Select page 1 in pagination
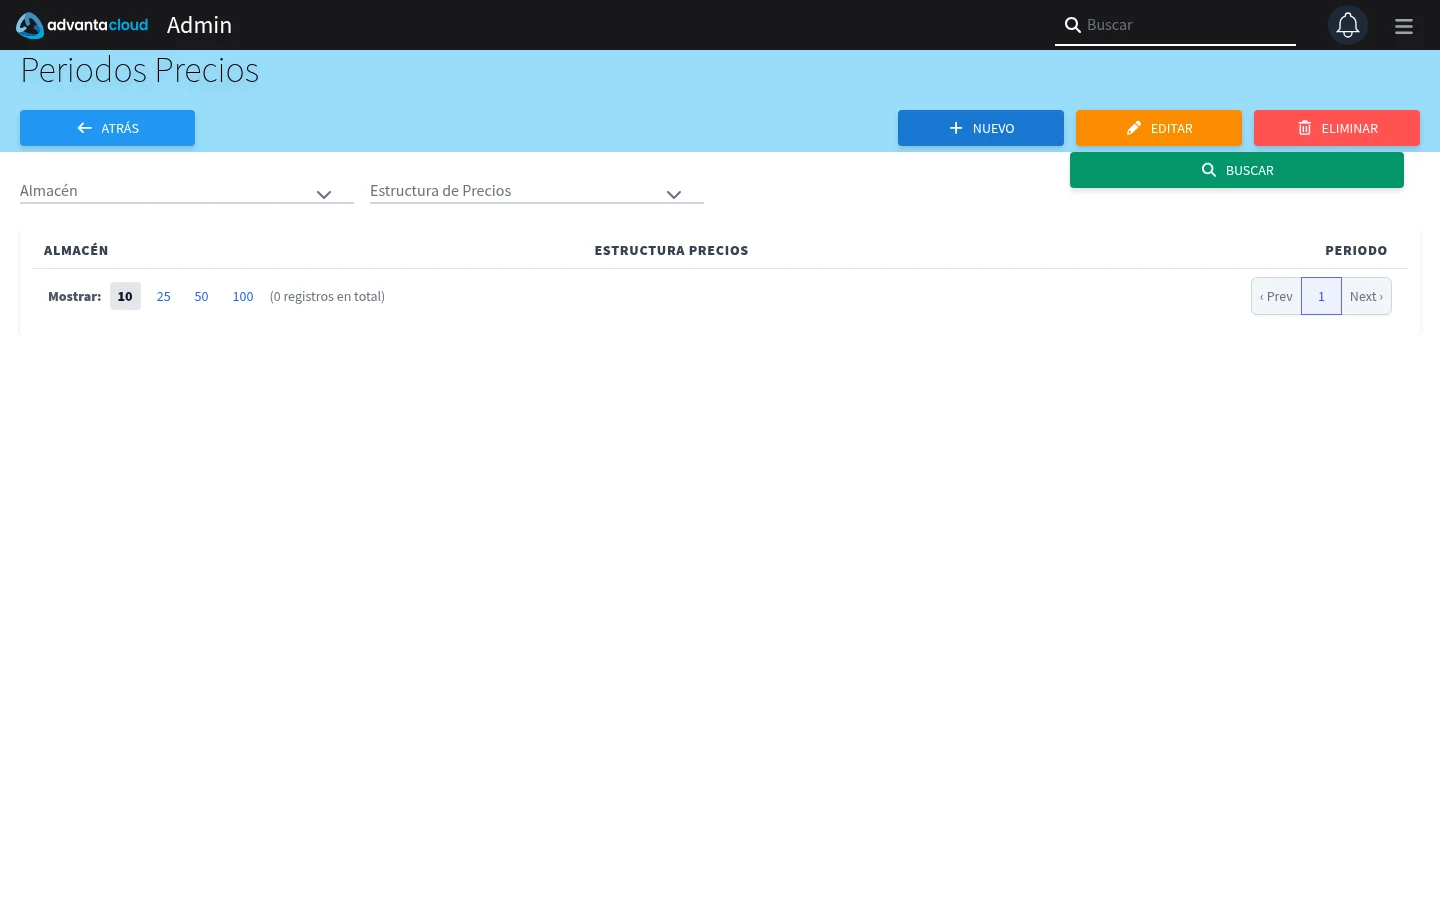This screenshot has width=1440, height=900. point(1321,296)
